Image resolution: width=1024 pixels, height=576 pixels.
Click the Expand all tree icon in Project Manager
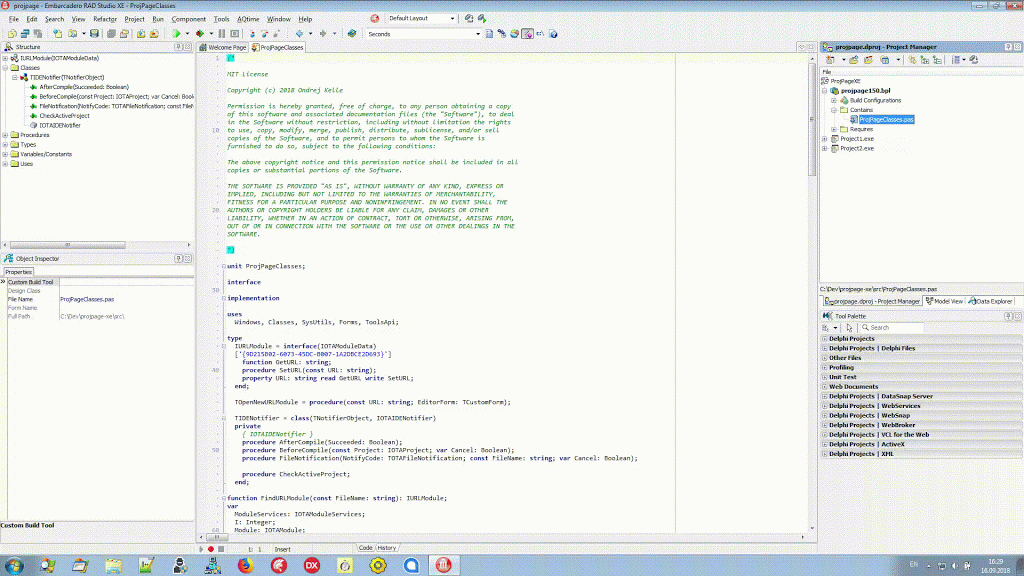pos(925,59)
